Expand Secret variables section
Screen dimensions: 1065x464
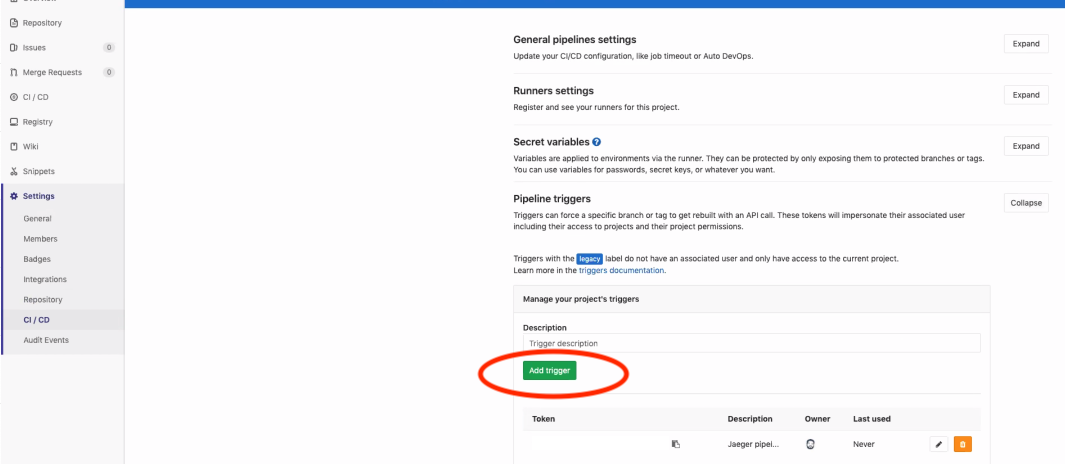pyautogui.click(x=1026, y=146)
